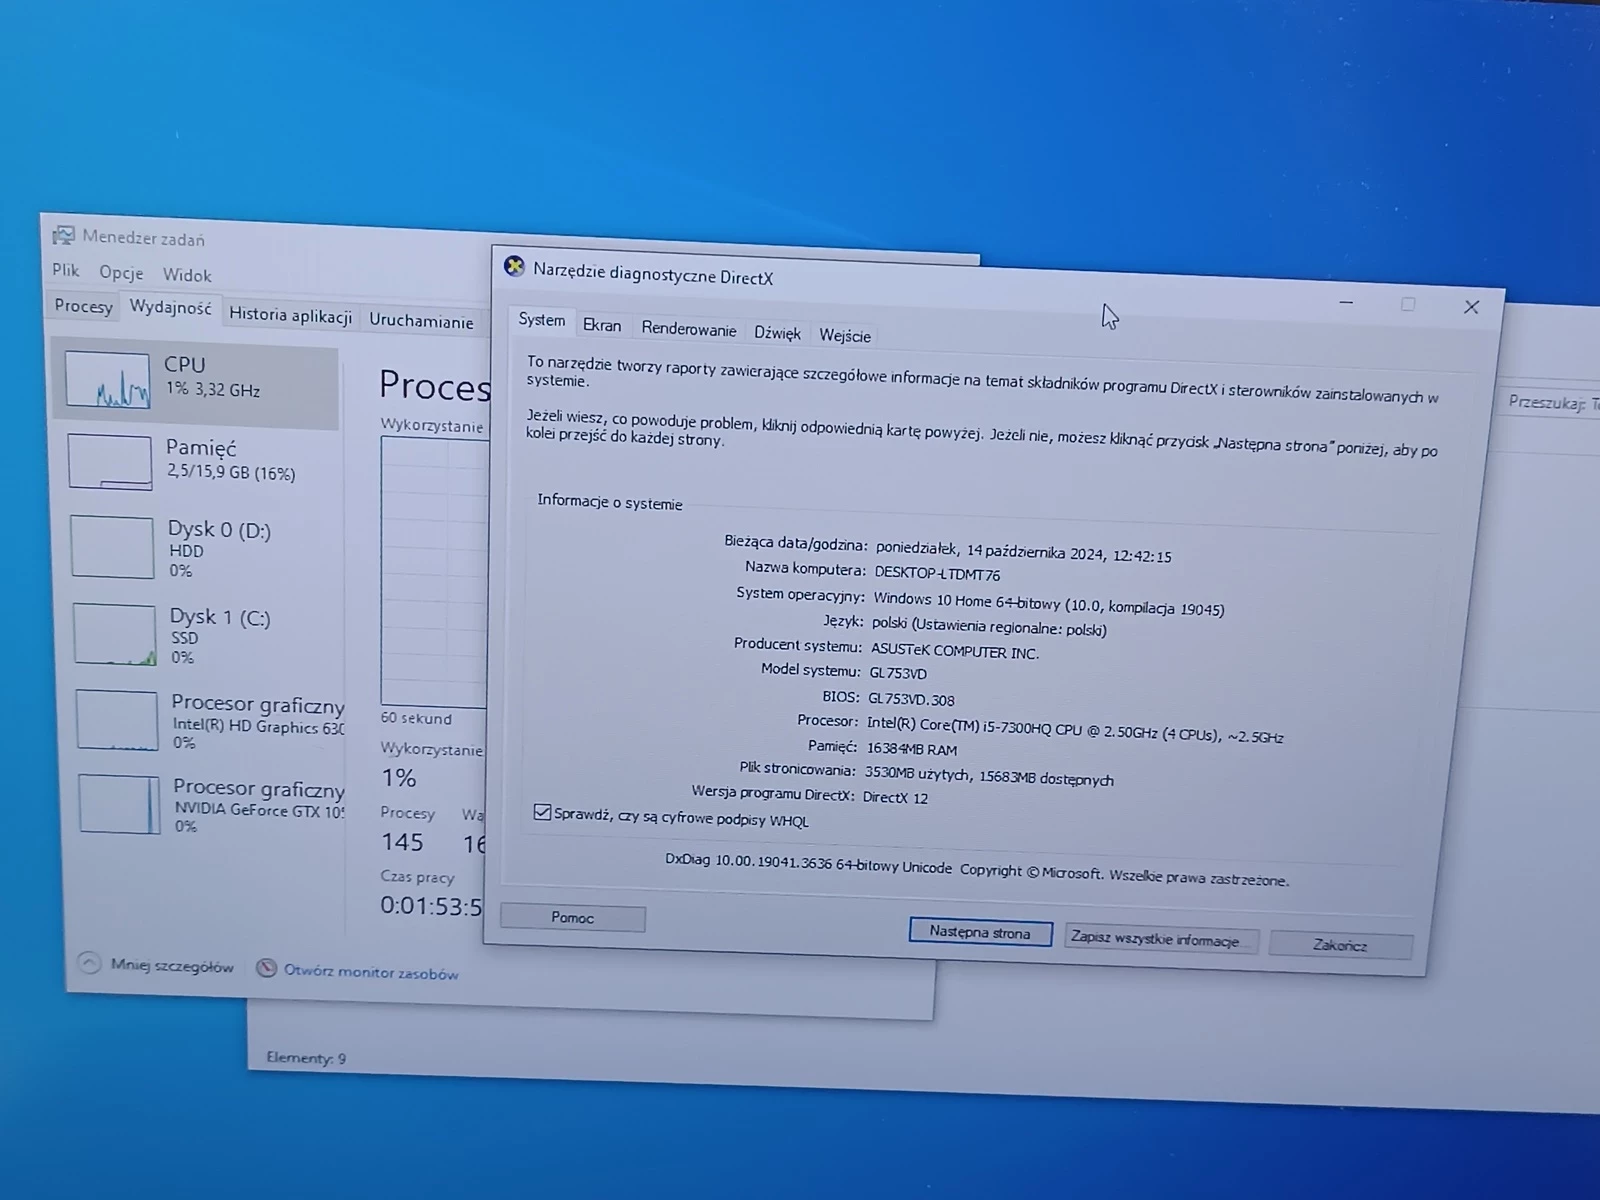Viewport: 1600px width, 1200px height.
Task: Click the Windows 10 Home operating system text
Action: [1048, 603]
